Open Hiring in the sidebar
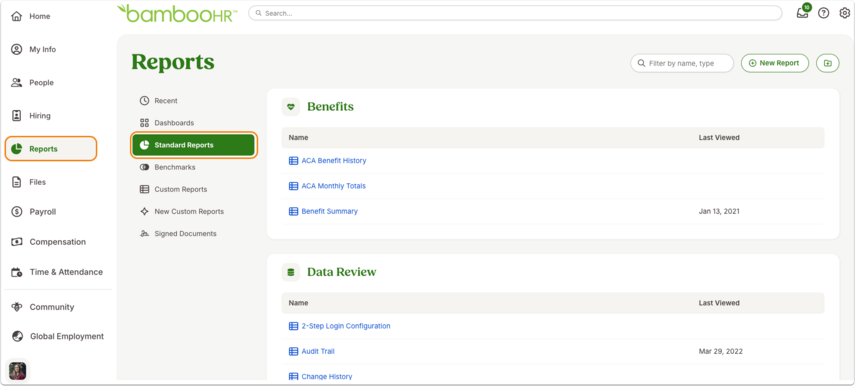The width and height of the screenshot is (855, 386). [40, 116]
